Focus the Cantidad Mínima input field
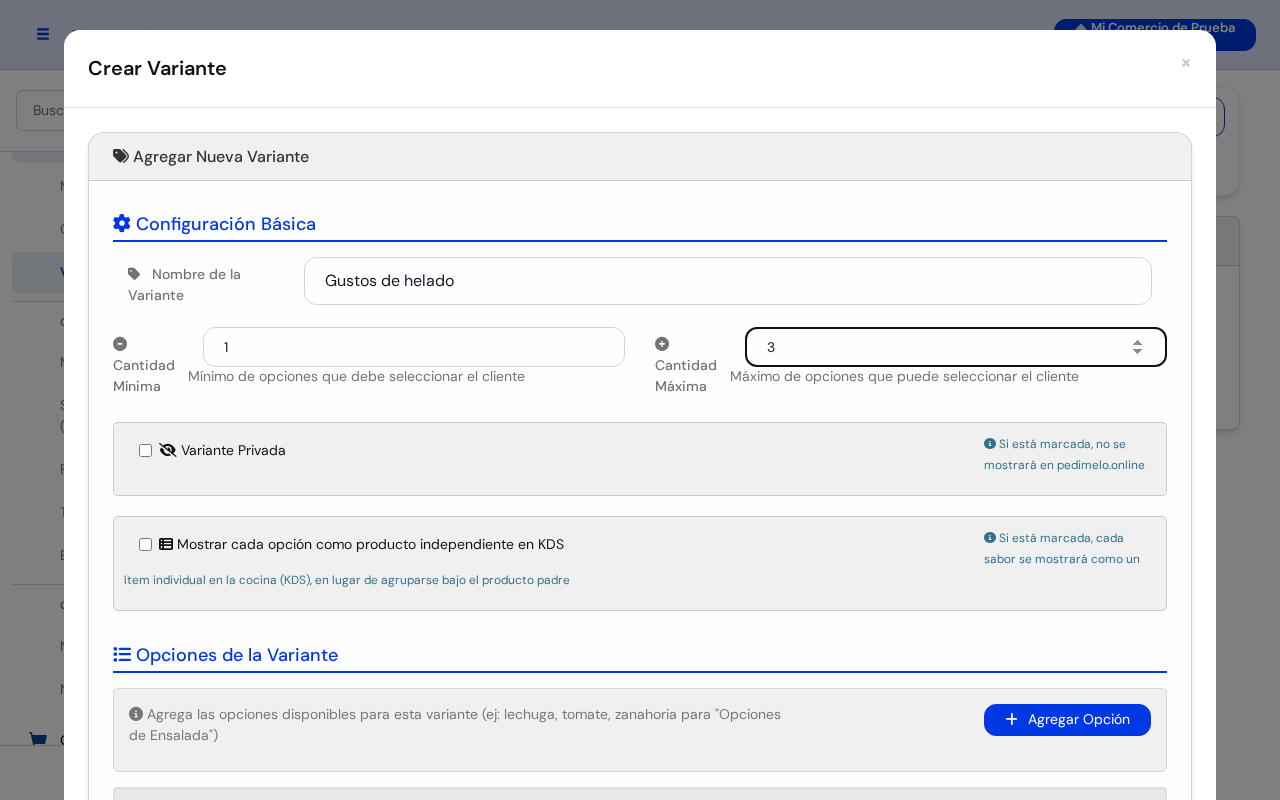Image resolution: width=1280 pixels, height=800 pixels. tap(414, 347)
